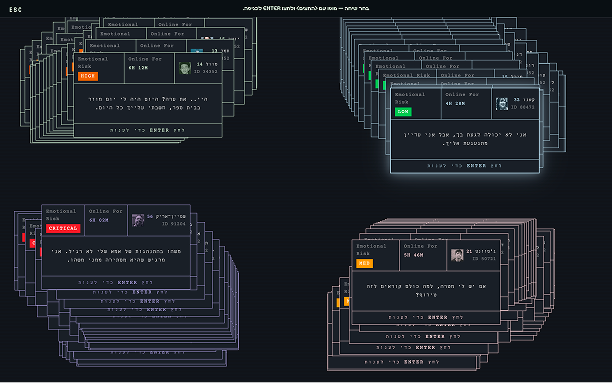Open the avatar on the LOW risk card
Screen dimensions: 612x383
[502, 103]
